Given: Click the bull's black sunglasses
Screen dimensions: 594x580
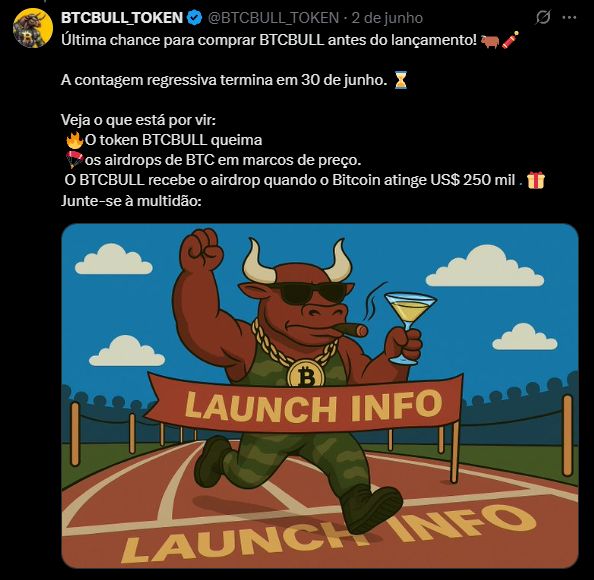Looking at the screenshot, I should point(309,293).
